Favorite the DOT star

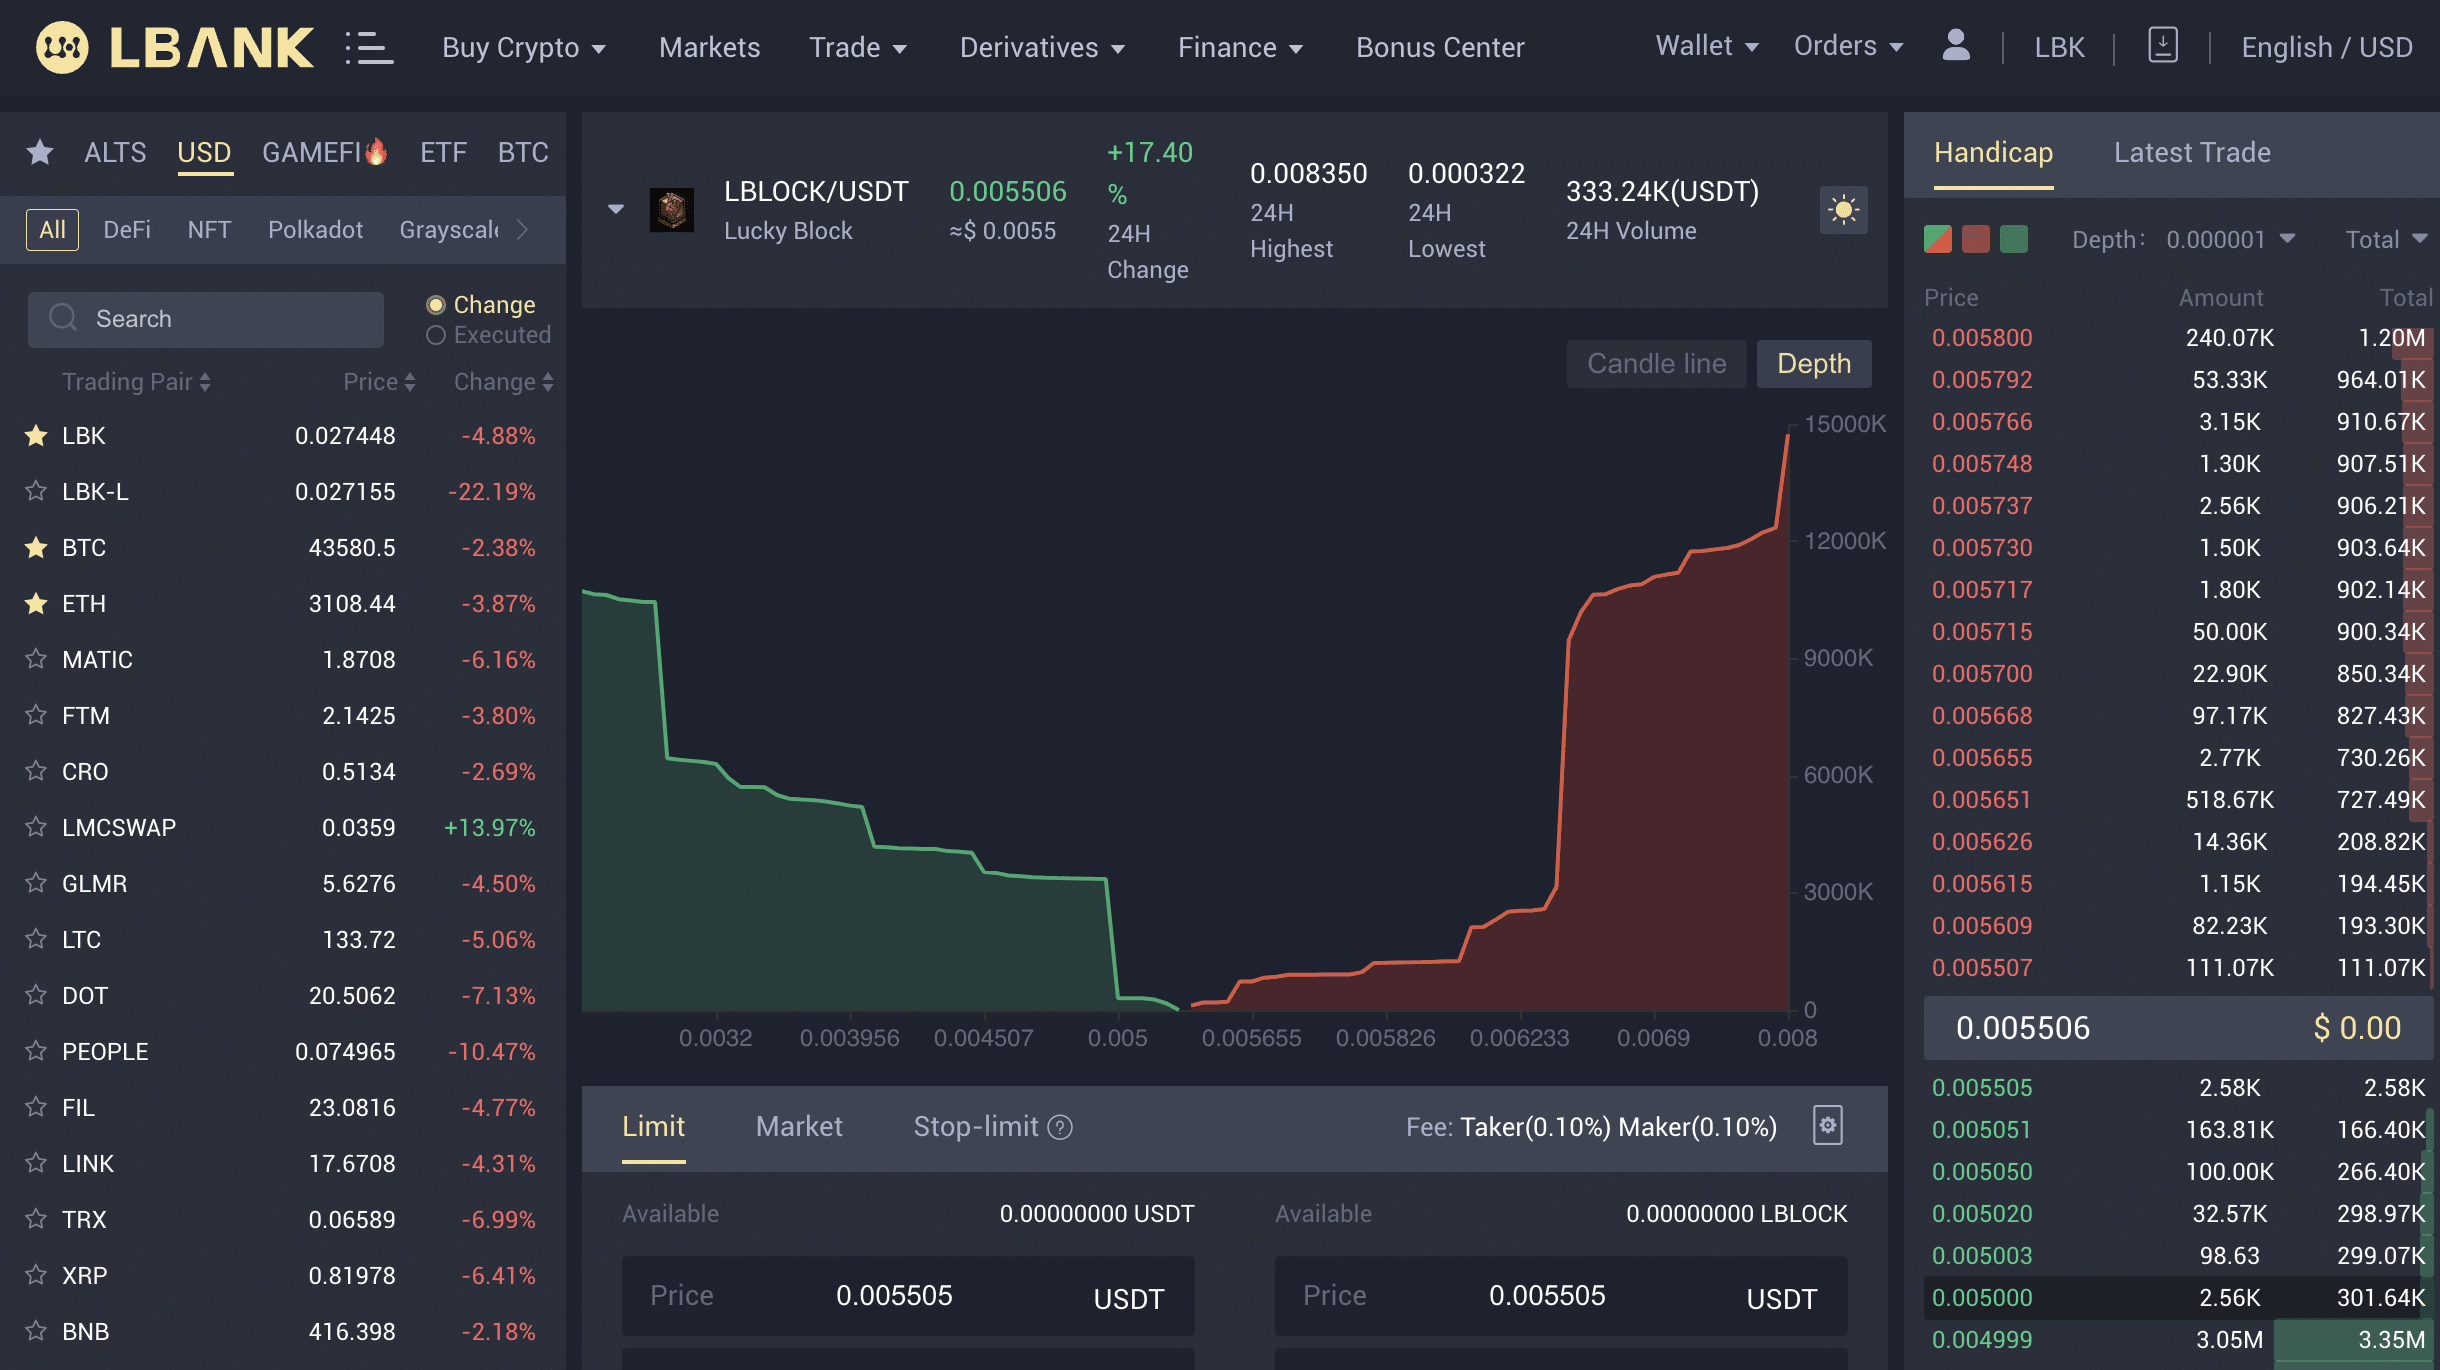click(x=36, y=995)
